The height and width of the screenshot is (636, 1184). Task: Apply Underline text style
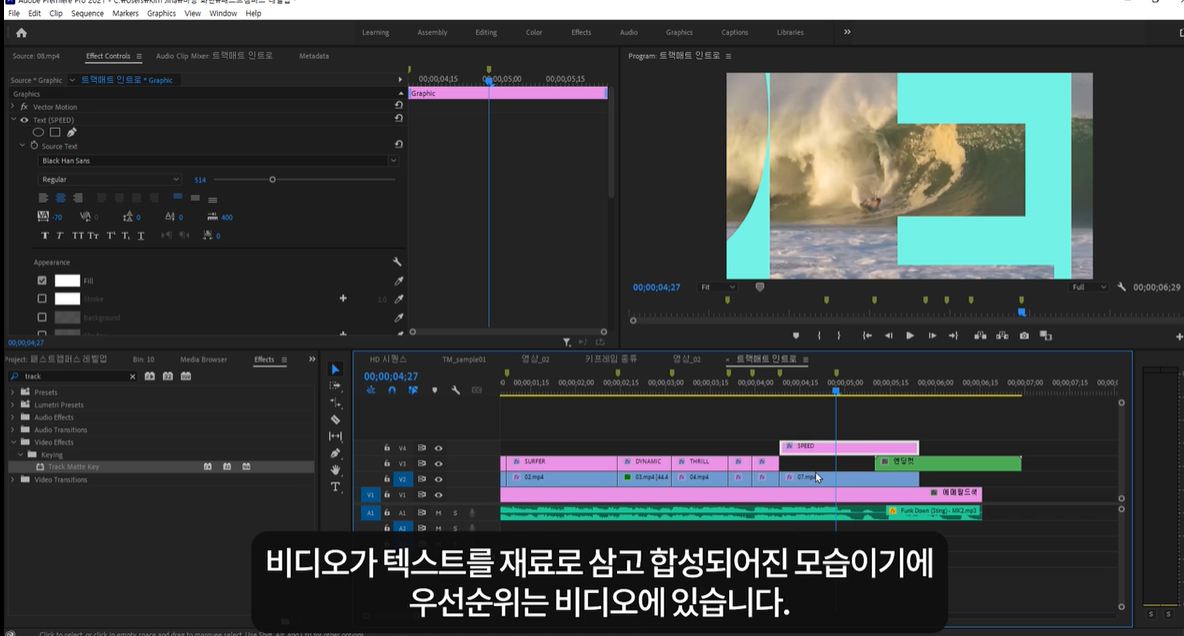[140, 236]
